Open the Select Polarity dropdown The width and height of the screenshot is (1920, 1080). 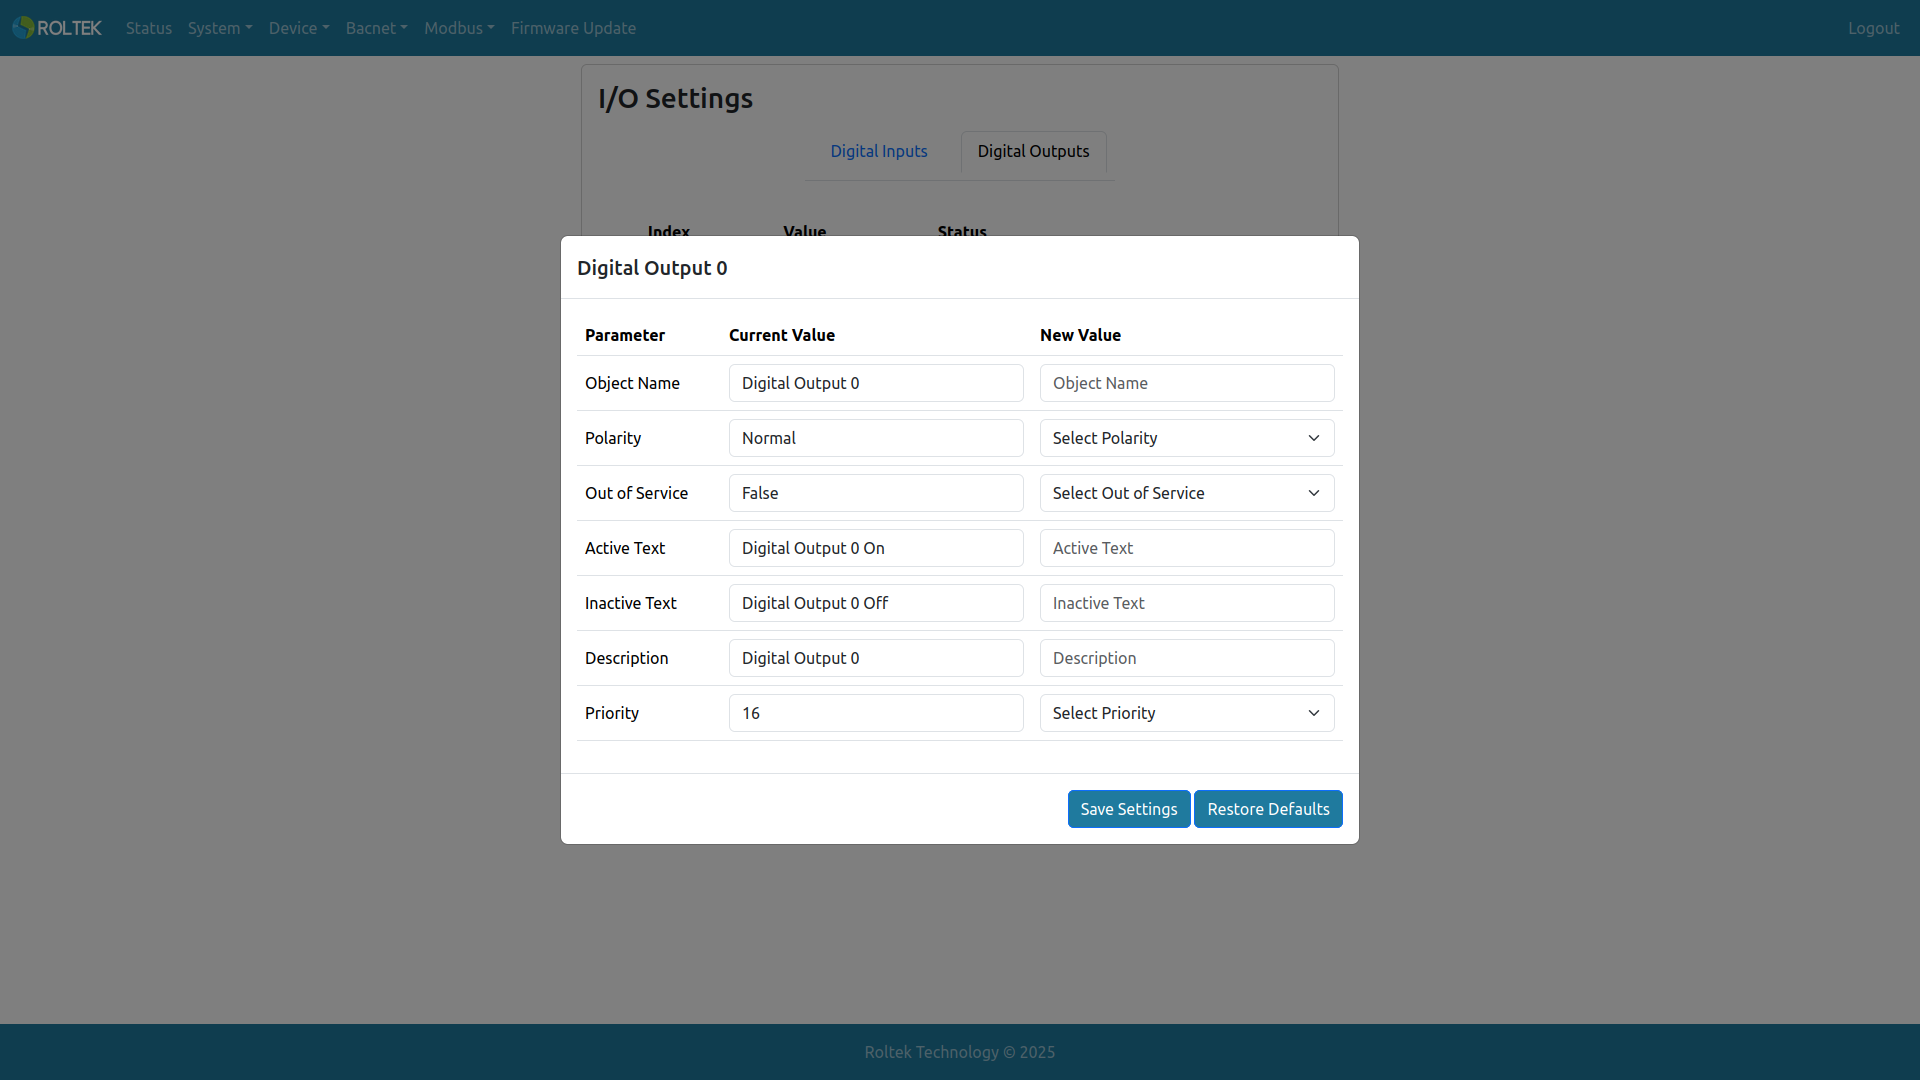coord(1187,438)
